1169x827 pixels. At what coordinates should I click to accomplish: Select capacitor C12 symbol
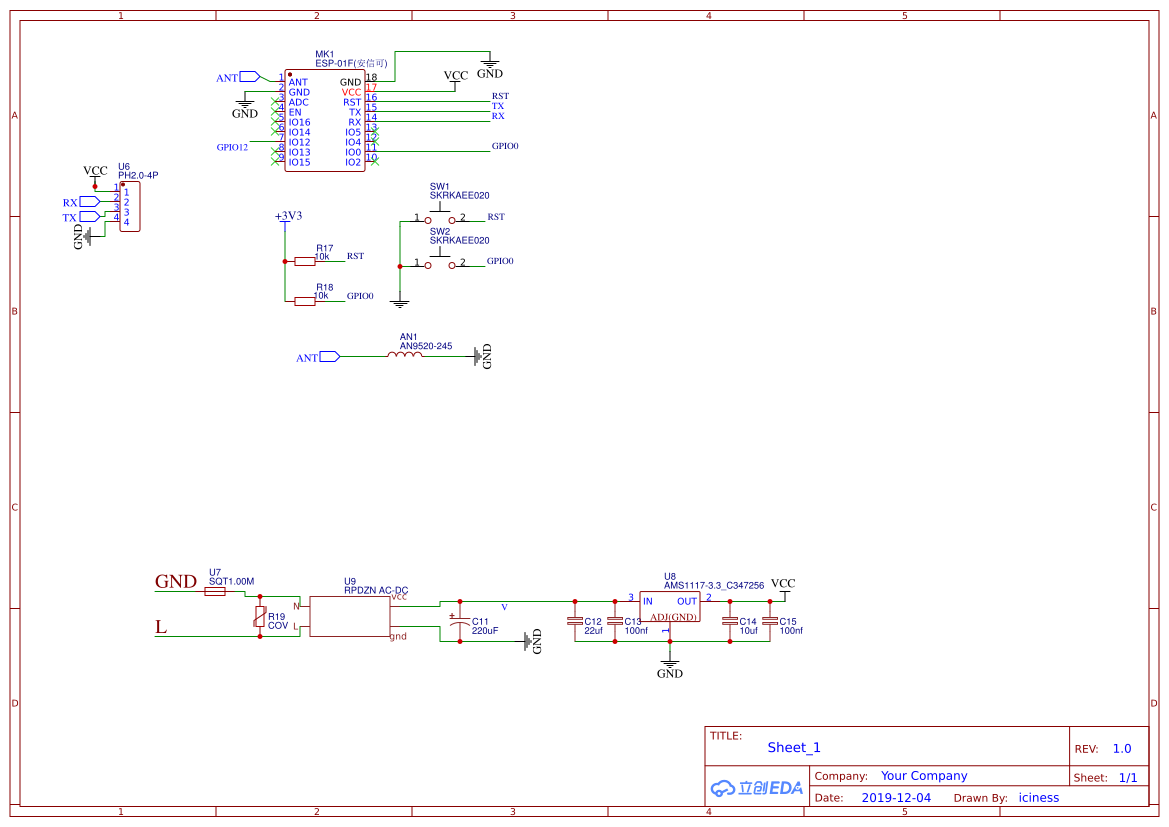[574, 621]
